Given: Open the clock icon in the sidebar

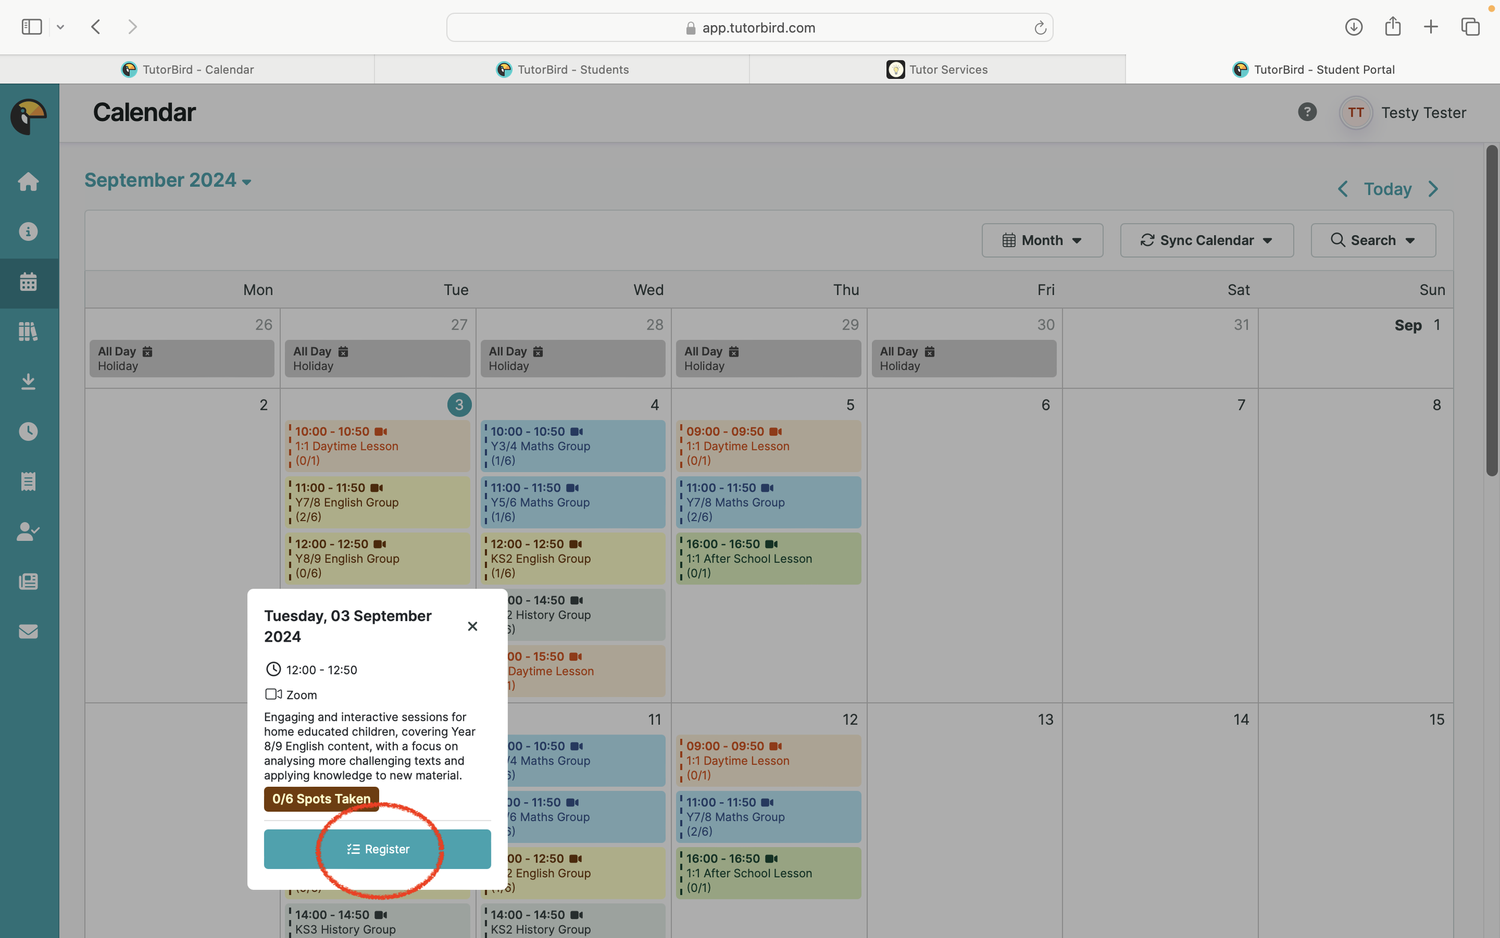Looking at the screenshot, I should tap(28, 431).
